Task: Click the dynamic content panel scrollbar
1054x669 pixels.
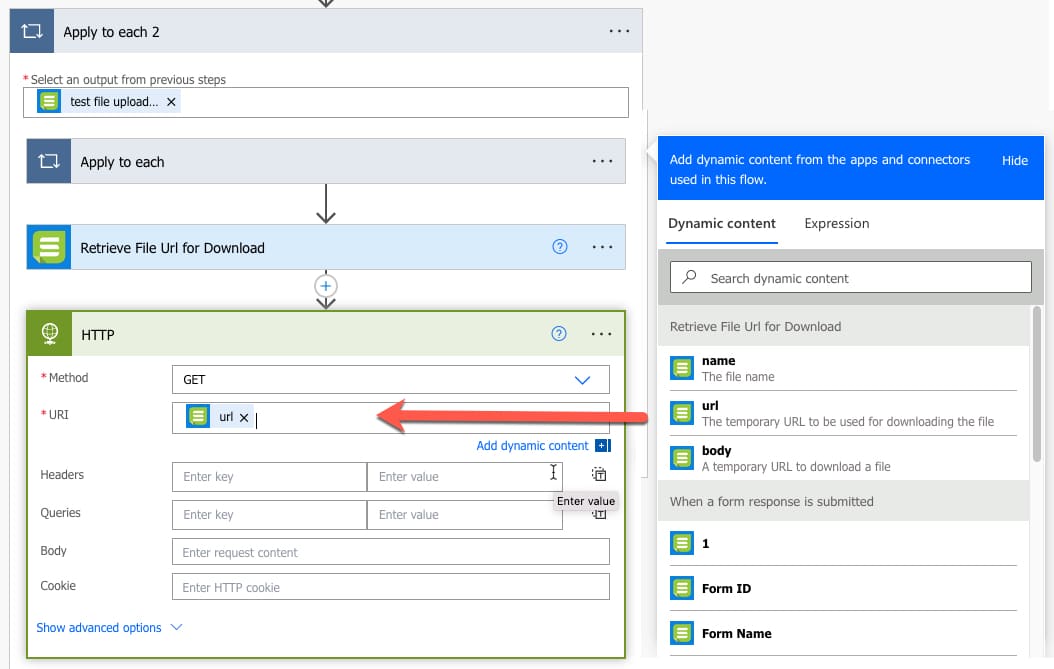Action: coord(1037,385)
